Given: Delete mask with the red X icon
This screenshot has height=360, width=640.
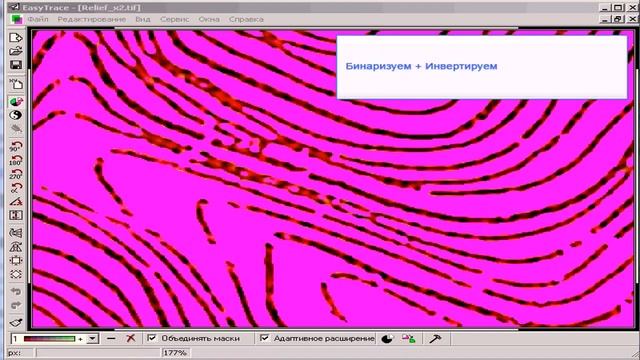Looking at the screenshot, I should tap(131, 338).
